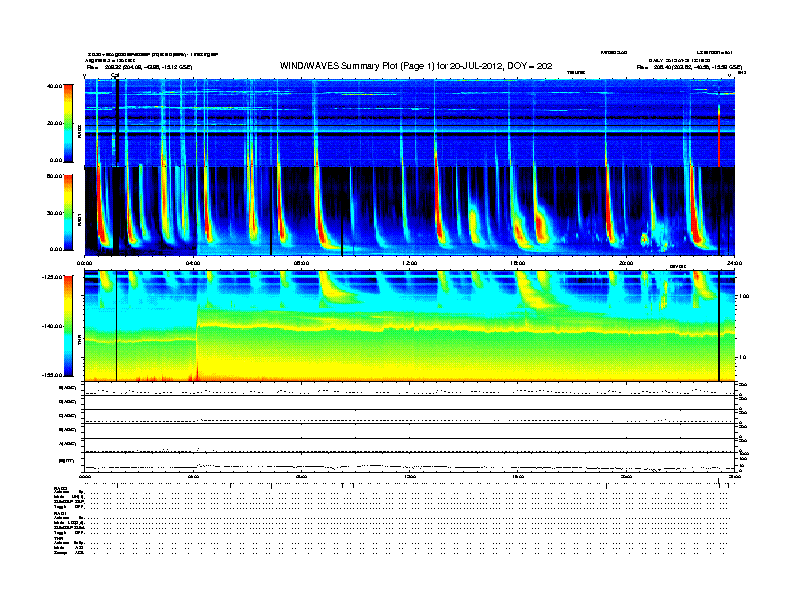Click the RAD2 intensity color bar
This screenshot has height=612, width=792.
pyautogui.click(x=68, y=123)
